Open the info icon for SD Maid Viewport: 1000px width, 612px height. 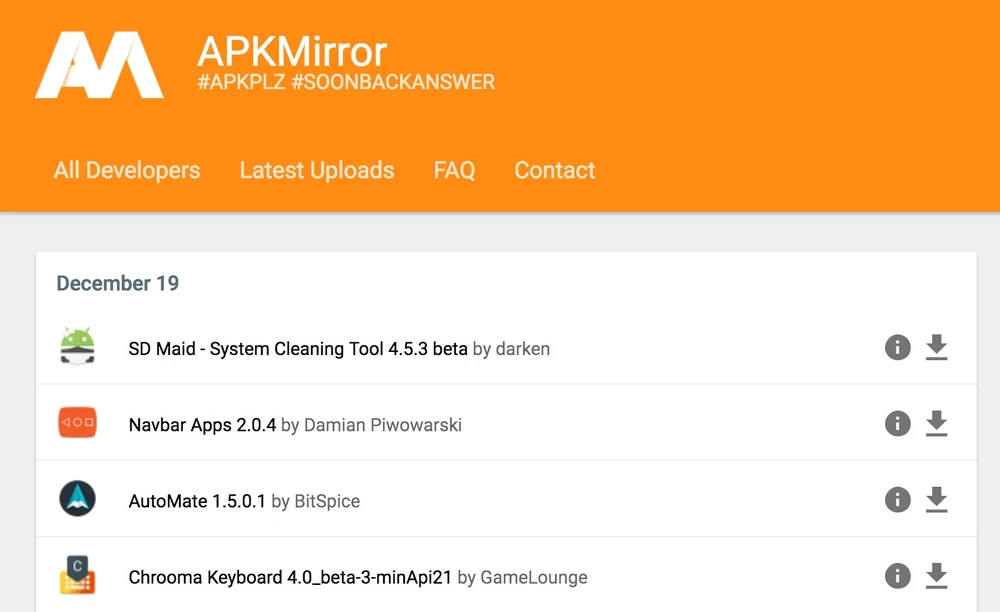click(x=897, y=347)
